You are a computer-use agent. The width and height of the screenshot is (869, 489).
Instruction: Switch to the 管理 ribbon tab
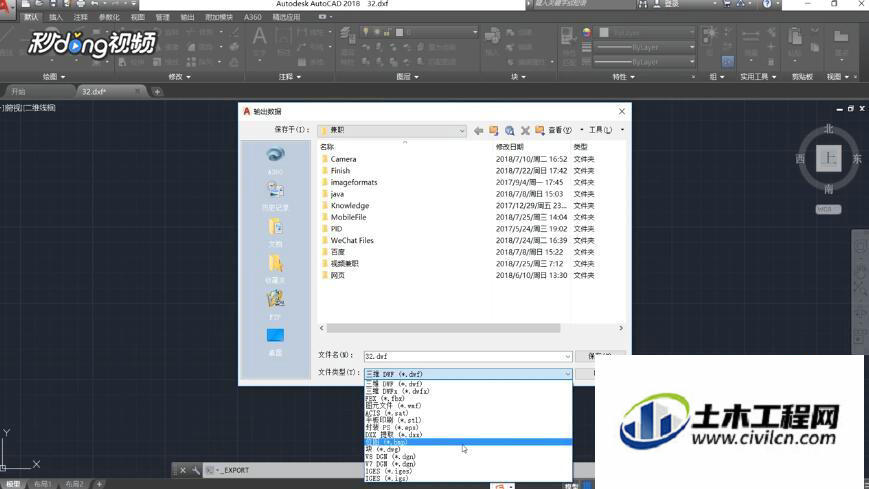pos(162,17)
